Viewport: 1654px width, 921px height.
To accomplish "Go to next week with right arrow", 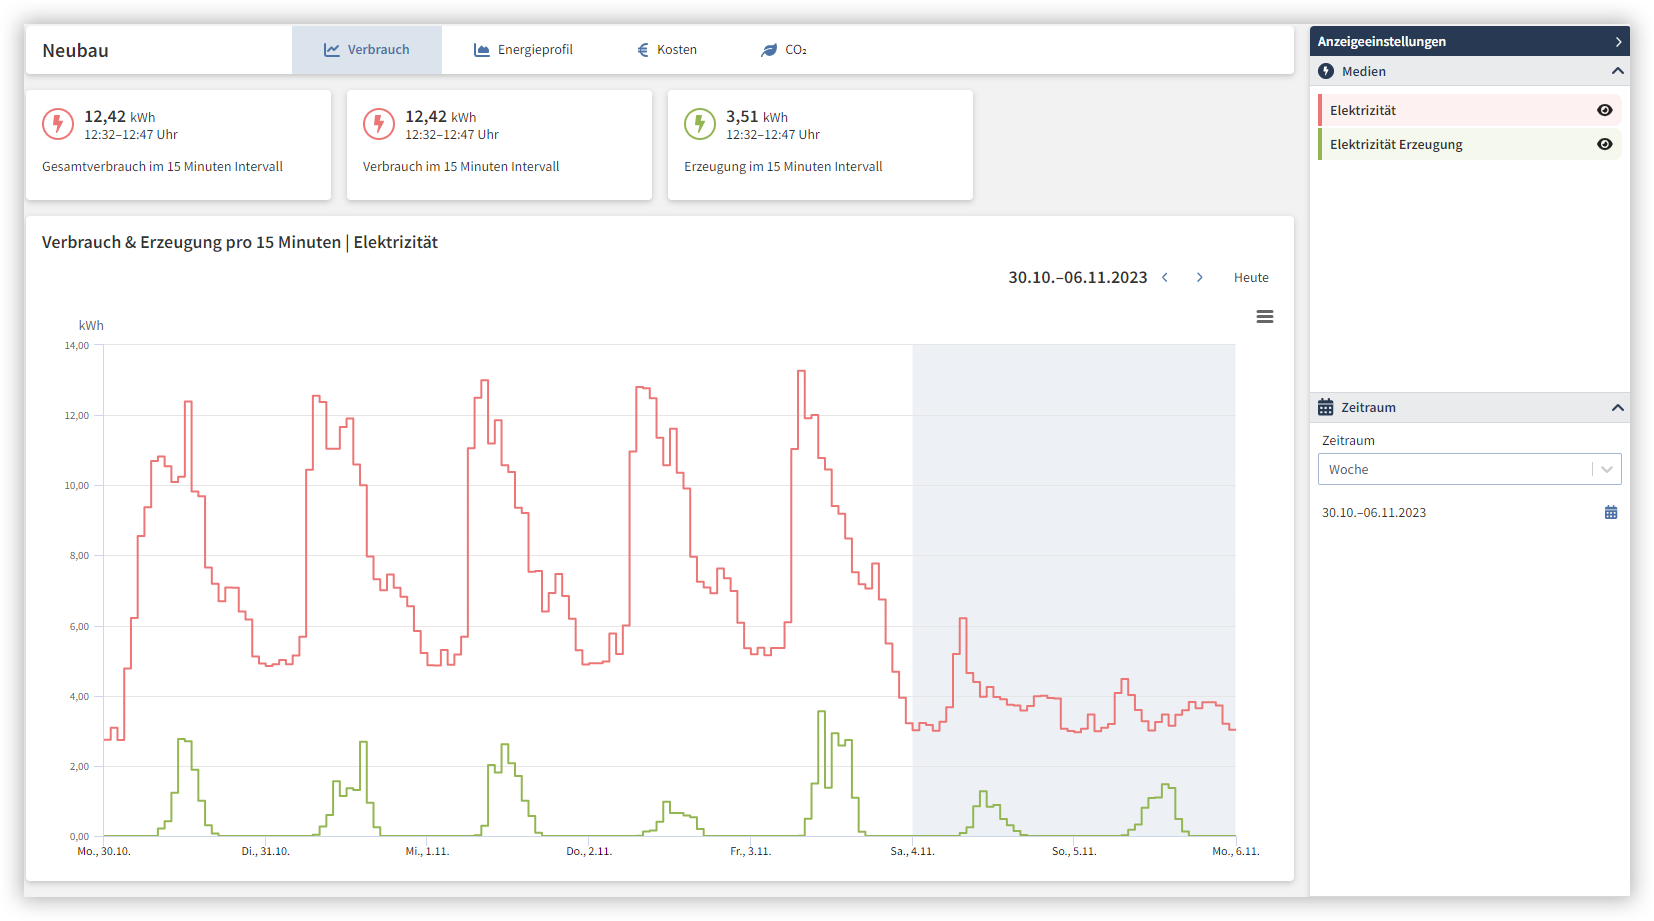I will [x=1199, y=278].
